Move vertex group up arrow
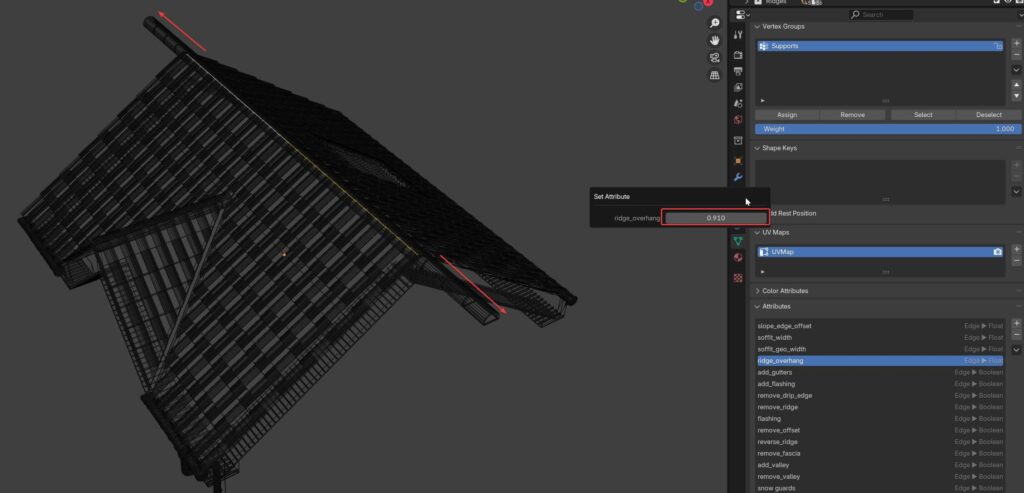Image resolution: width=1024 pixels, height=493 pixels. tap(1016, 85)
